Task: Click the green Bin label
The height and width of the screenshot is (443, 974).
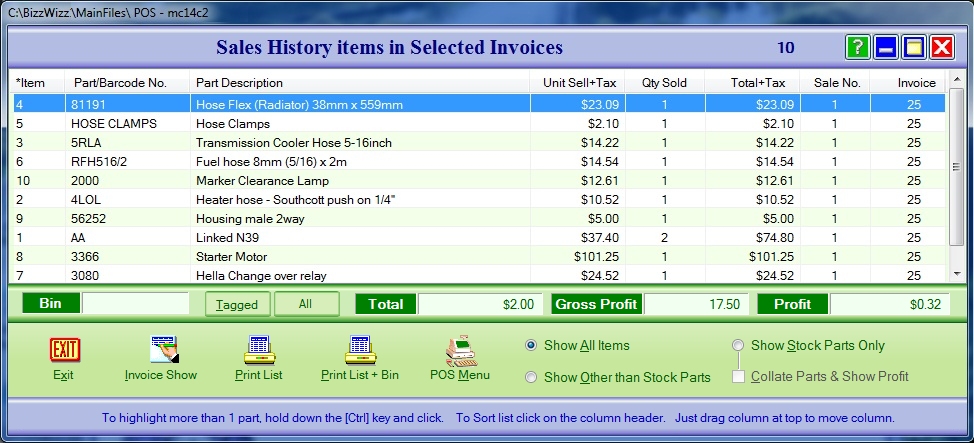Action: coord(51,303)
